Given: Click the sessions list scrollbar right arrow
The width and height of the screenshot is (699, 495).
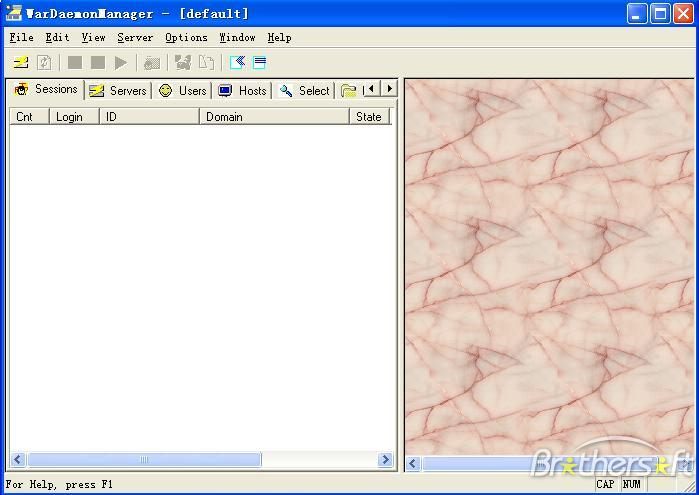Looking at the screenshot, I should click(385, 459).
